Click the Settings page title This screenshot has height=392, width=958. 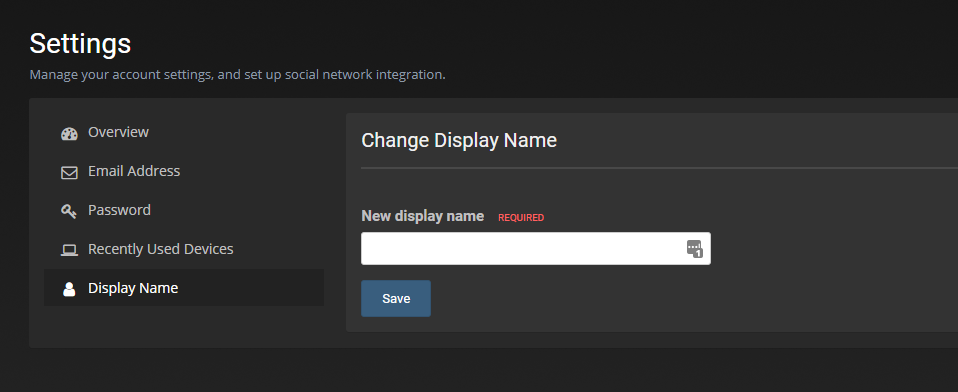80,43
